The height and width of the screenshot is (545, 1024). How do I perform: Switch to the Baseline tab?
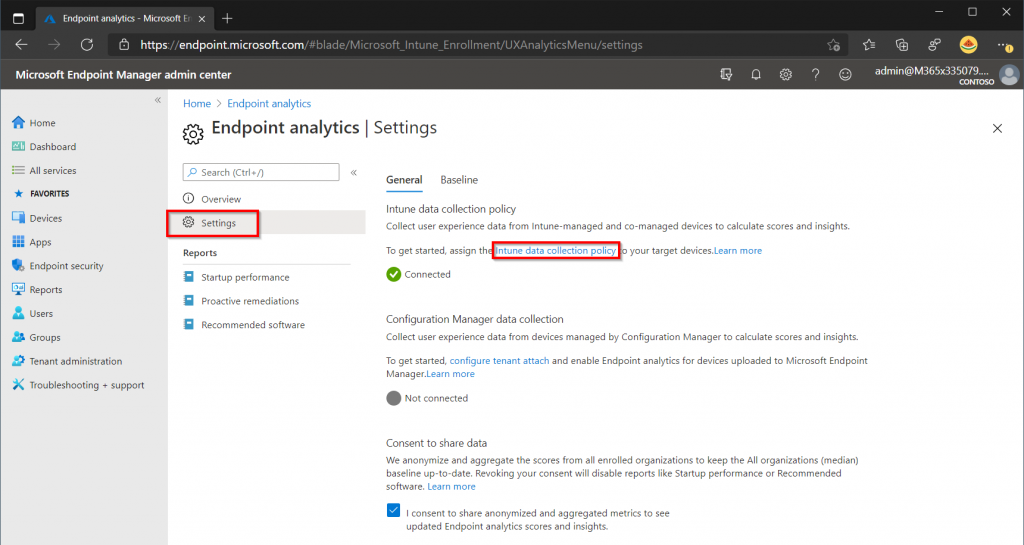point(459,179)
